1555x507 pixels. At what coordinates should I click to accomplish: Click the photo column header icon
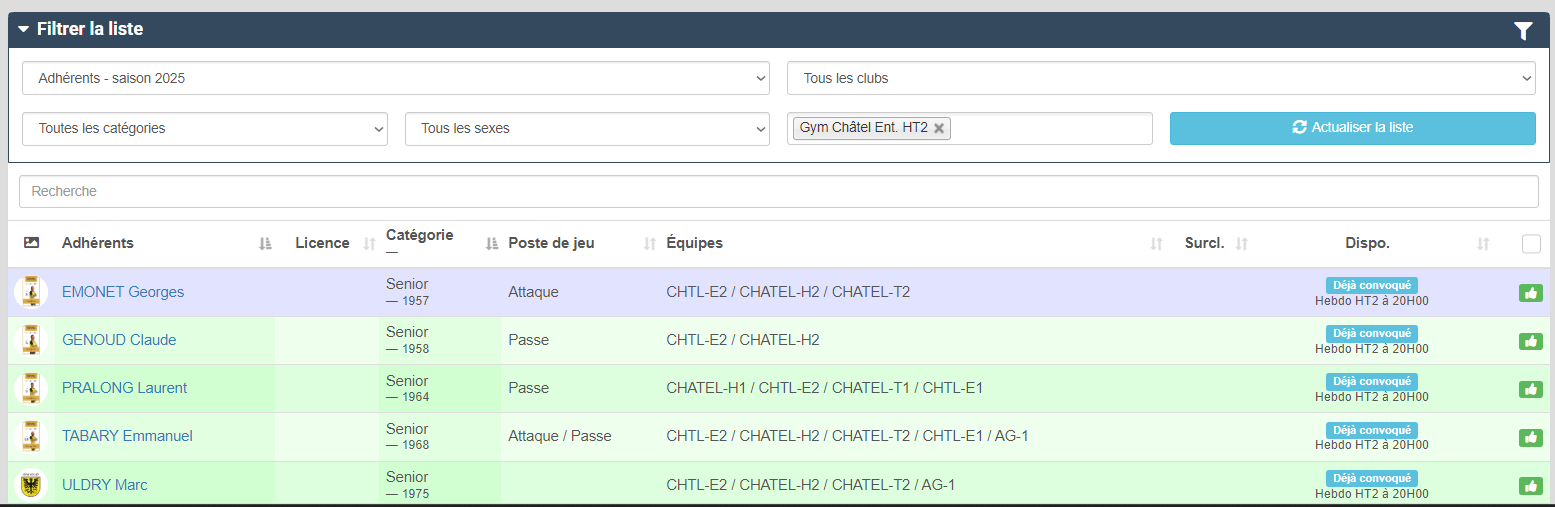pyautogui.click(x=31, y=243)
